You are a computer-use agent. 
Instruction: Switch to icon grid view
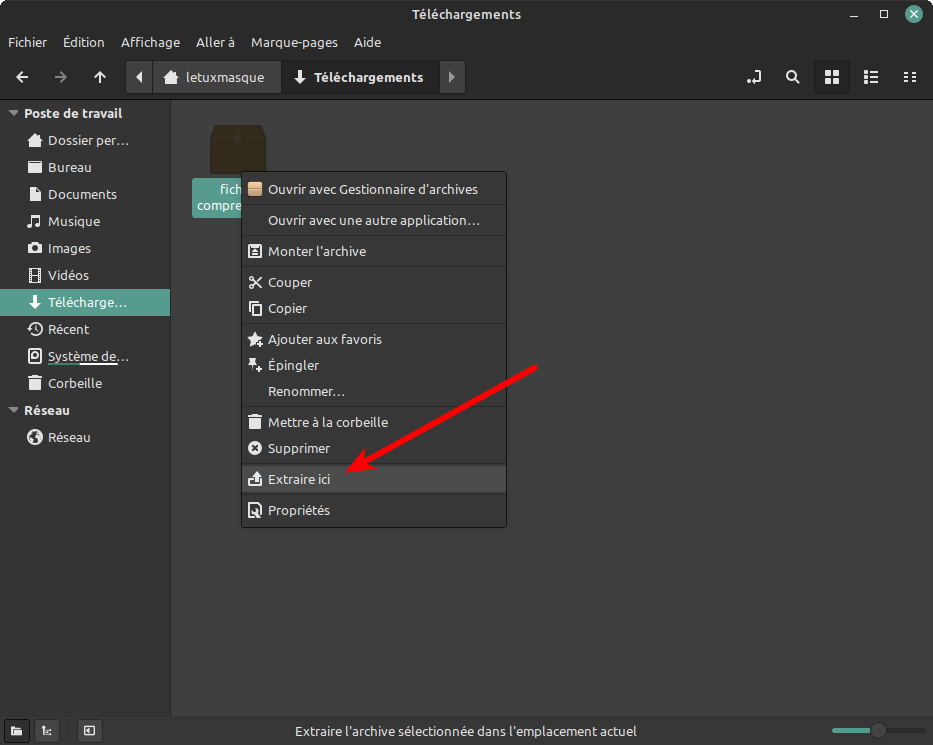click(832, 77)
